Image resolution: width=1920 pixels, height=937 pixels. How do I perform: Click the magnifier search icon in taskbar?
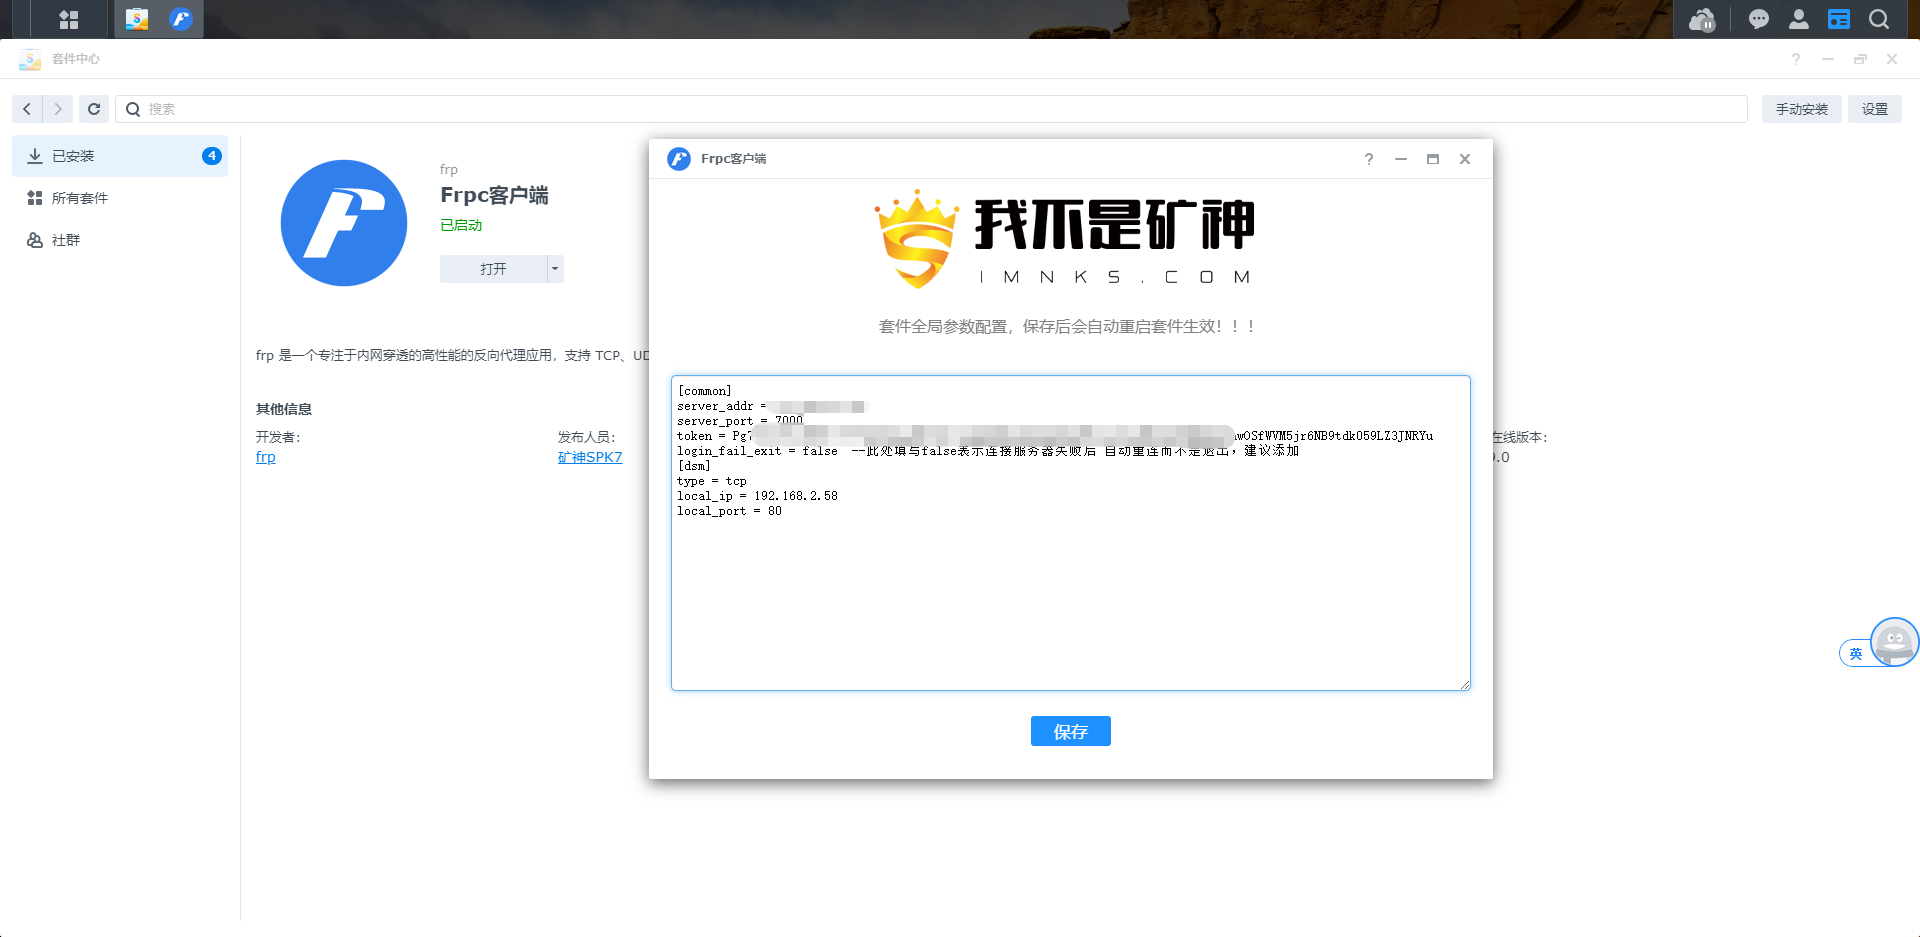coord(1879,19)
